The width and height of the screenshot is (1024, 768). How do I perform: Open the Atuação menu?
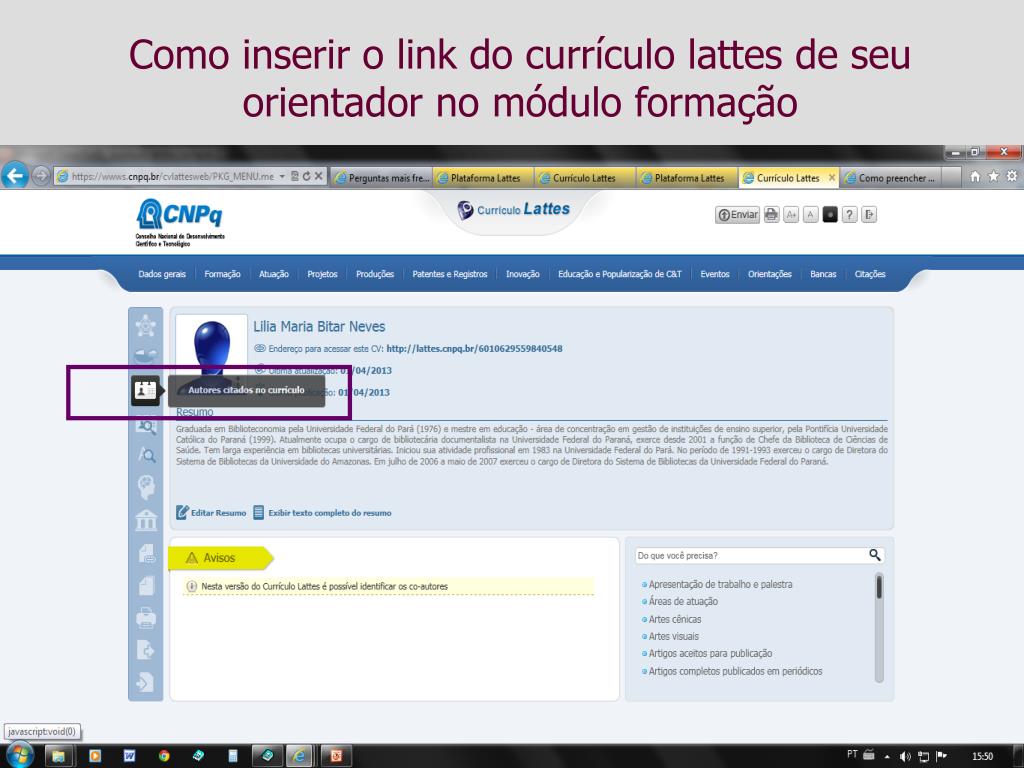274,274
